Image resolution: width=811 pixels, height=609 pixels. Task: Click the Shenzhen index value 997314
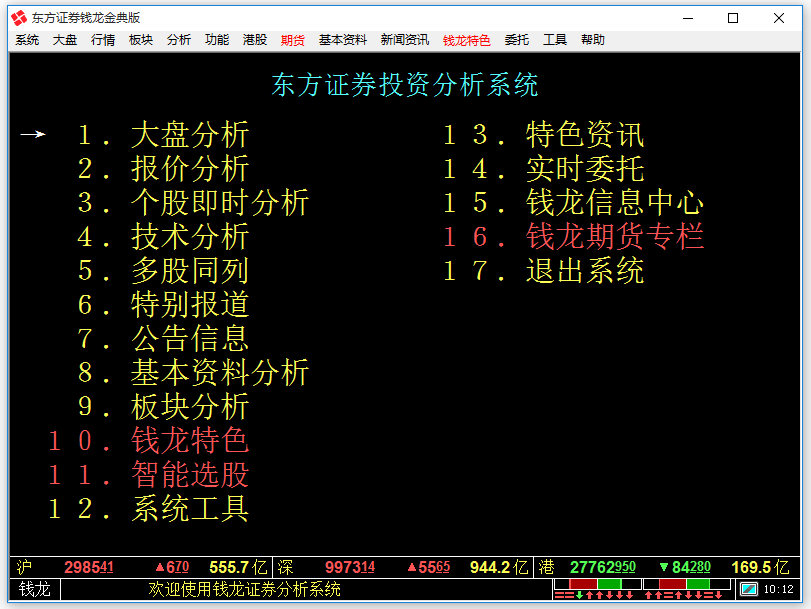350,568
